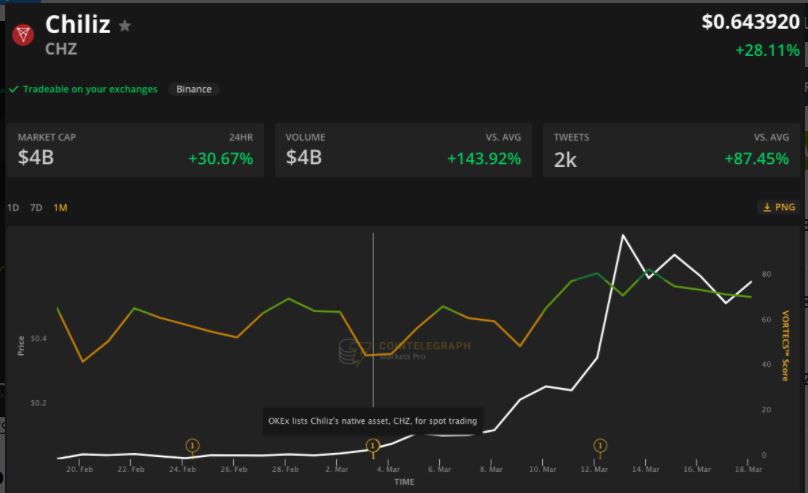Screen dimensions: 808x493
Task: Switch chart to 1D timeframe
Action: (13, 208)
